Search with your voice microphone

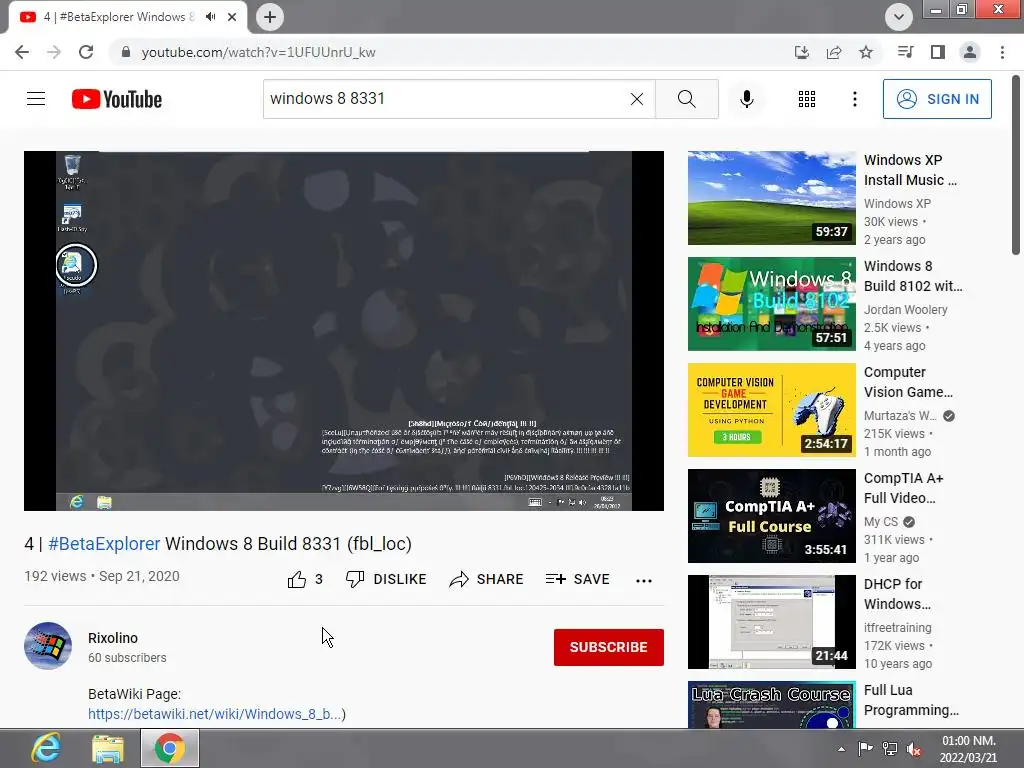pos(746,99)
